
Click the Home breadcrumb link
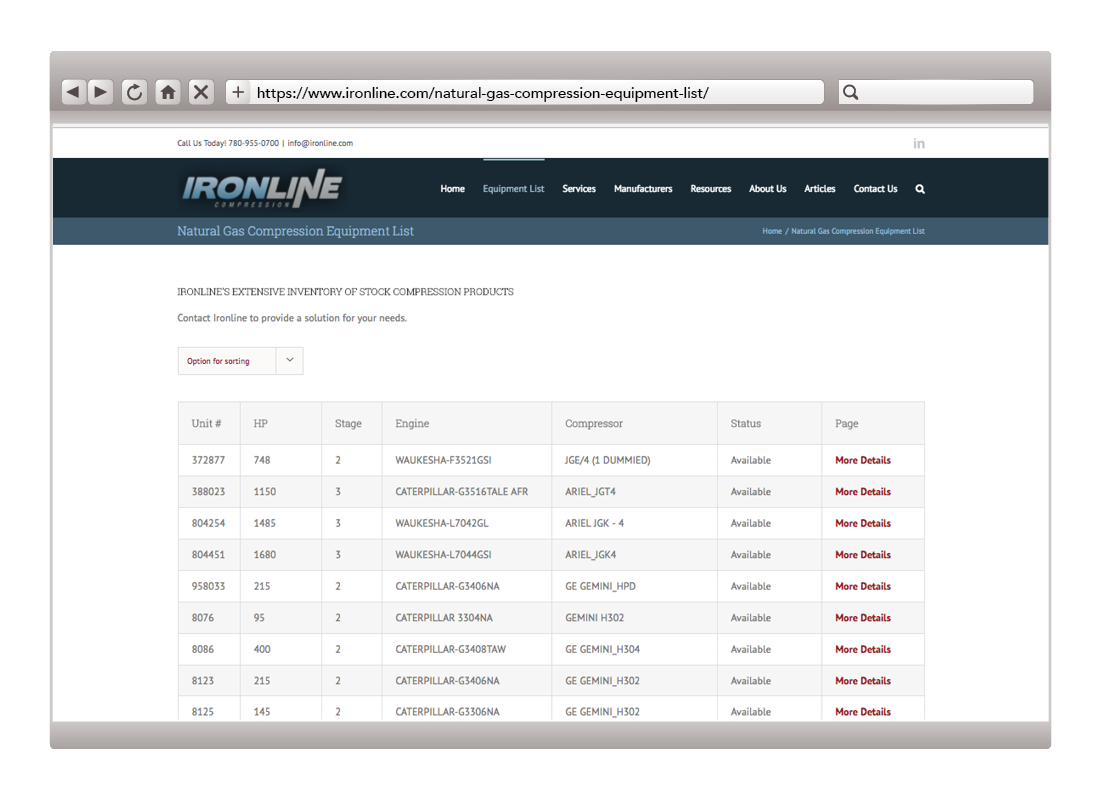(x=772, y=231)
